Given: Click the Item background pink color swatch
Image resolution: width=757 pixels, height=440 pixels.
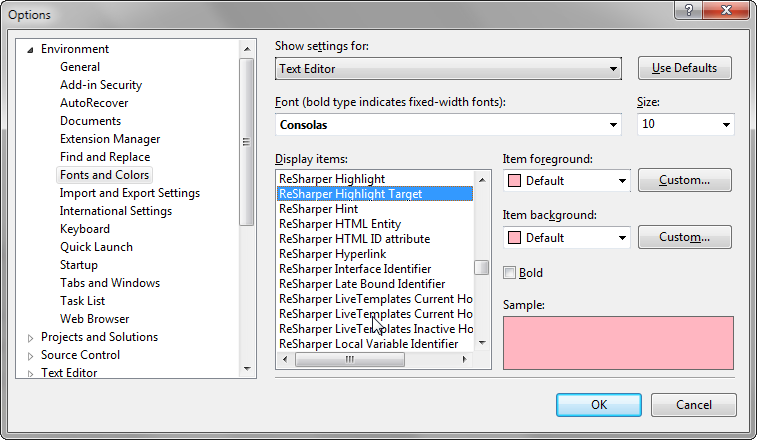Looking at the screenshot, I should 515,238.
